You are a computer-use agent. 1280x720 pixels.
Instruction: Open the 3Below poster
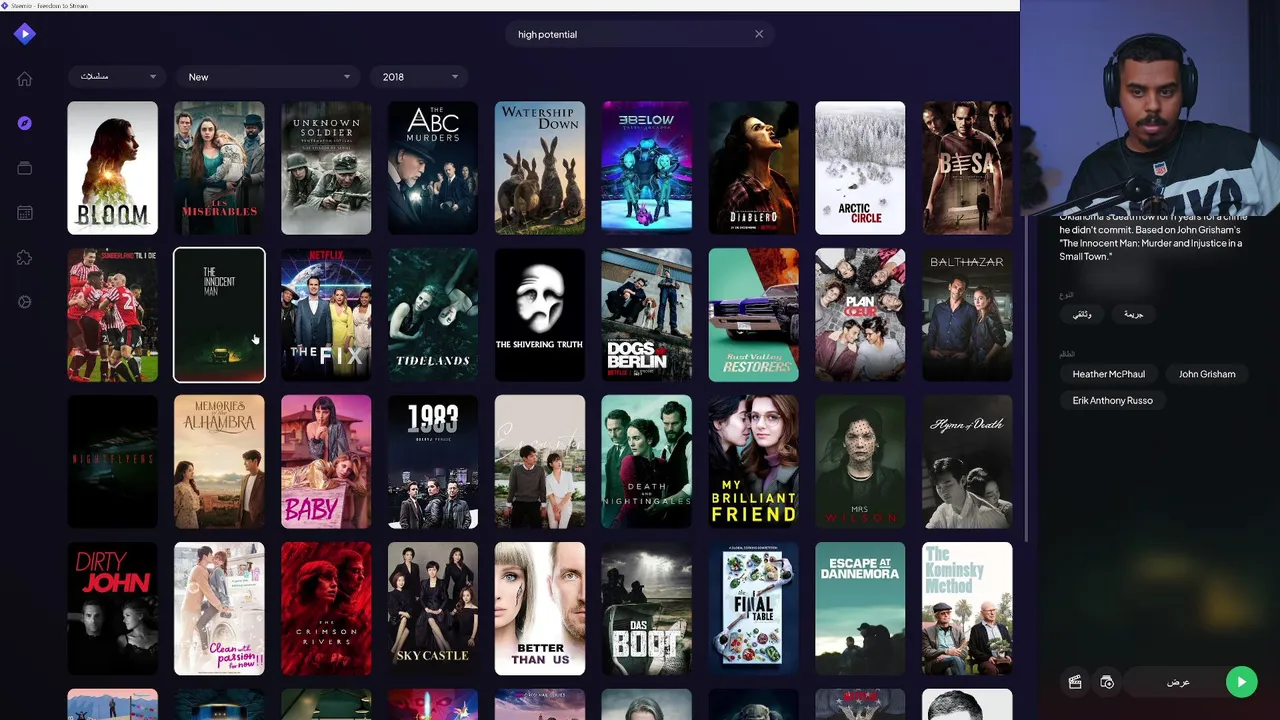pyautogui.click(x=646, y=168)
